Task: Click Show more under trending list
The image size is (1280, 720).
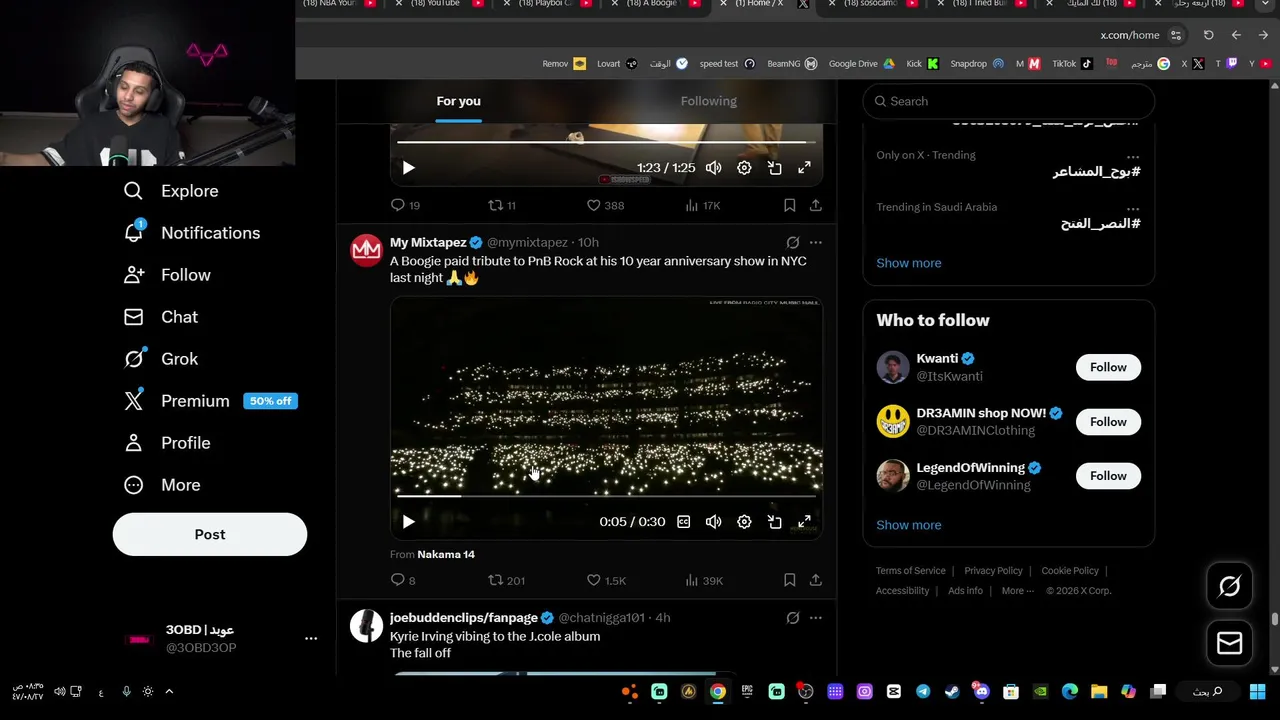Action: 909,263
